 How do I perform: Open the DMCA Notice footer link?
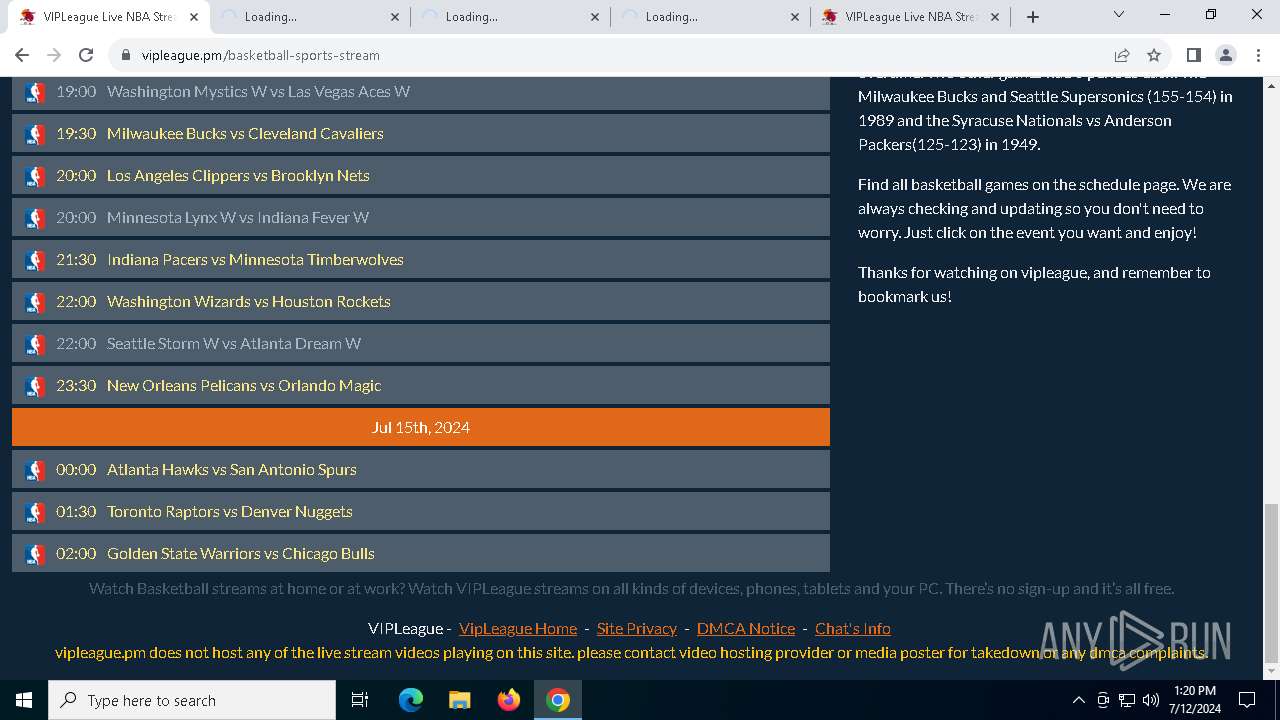746,629
